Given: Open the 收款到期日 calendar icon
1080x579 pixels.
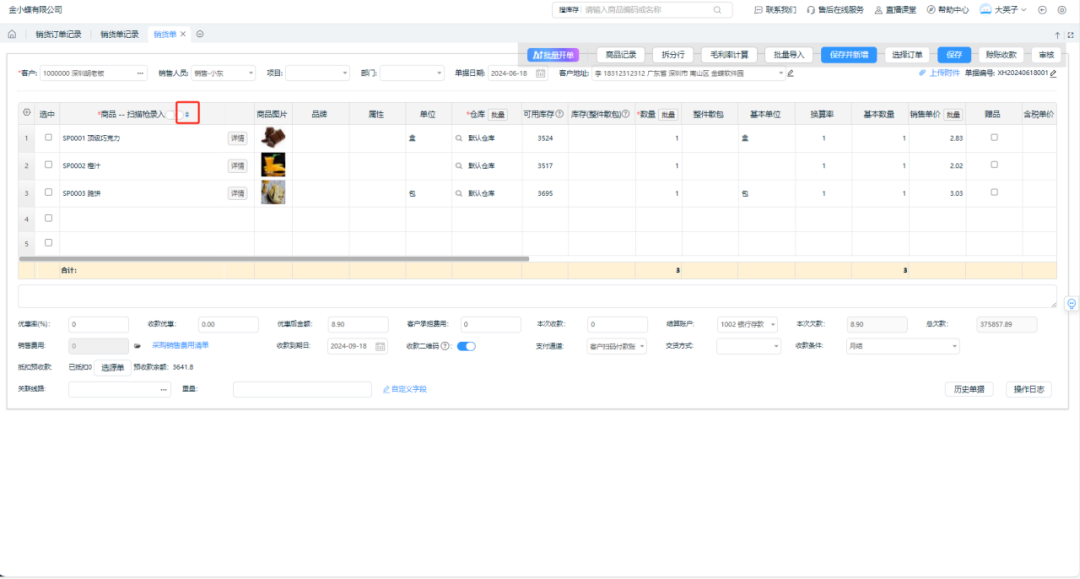Looking at the screenshot, I should pyautogui.click(x=380, y=346).
